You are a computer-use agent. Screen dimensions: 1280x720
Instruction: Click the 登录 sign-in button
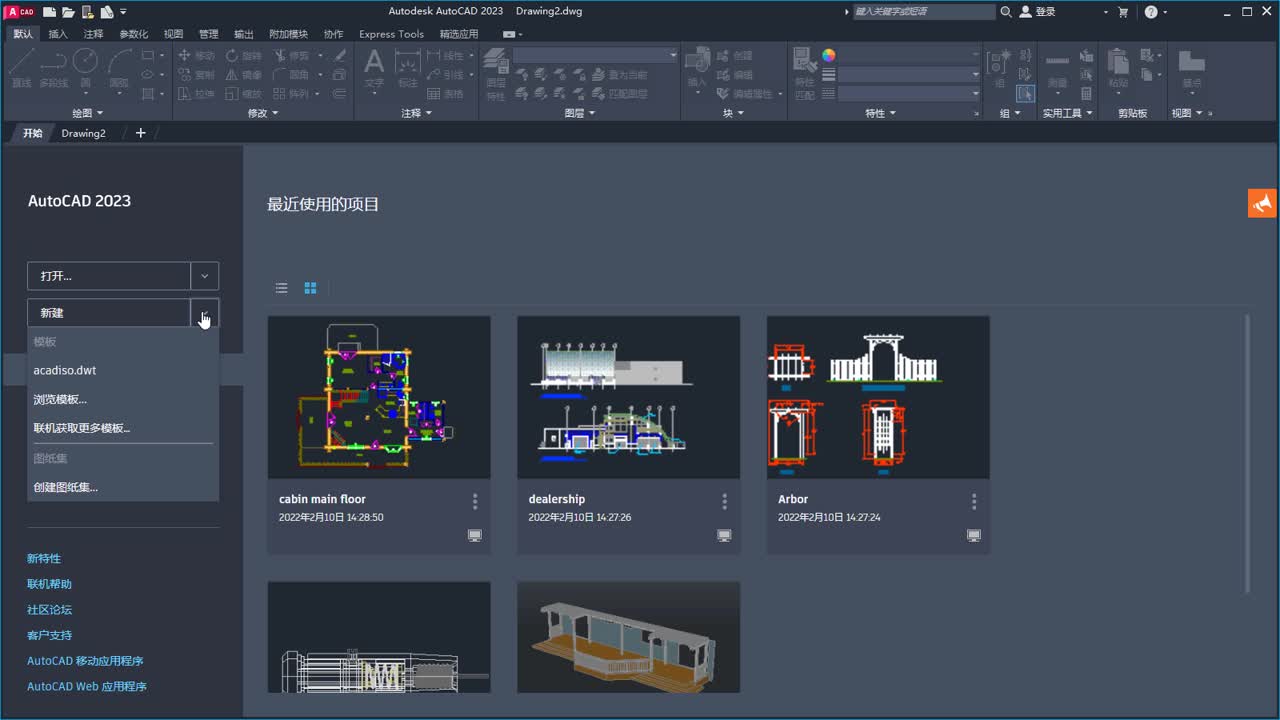[1038, 12]
